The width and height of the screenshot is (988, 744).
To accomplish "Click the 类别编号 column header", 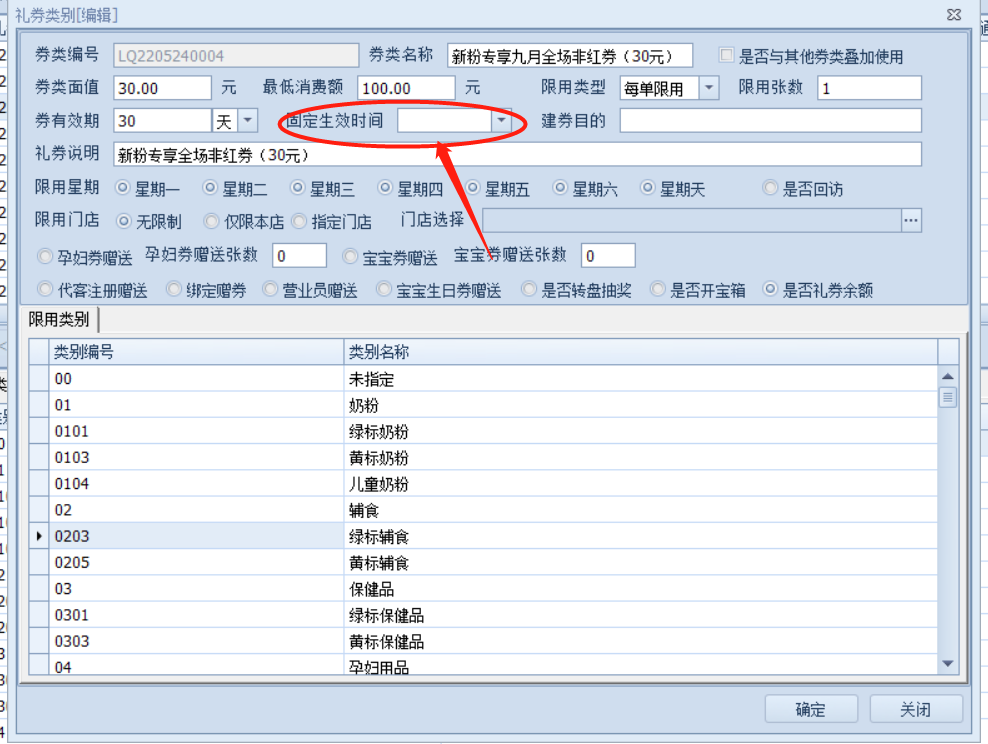I will point(196,352).
